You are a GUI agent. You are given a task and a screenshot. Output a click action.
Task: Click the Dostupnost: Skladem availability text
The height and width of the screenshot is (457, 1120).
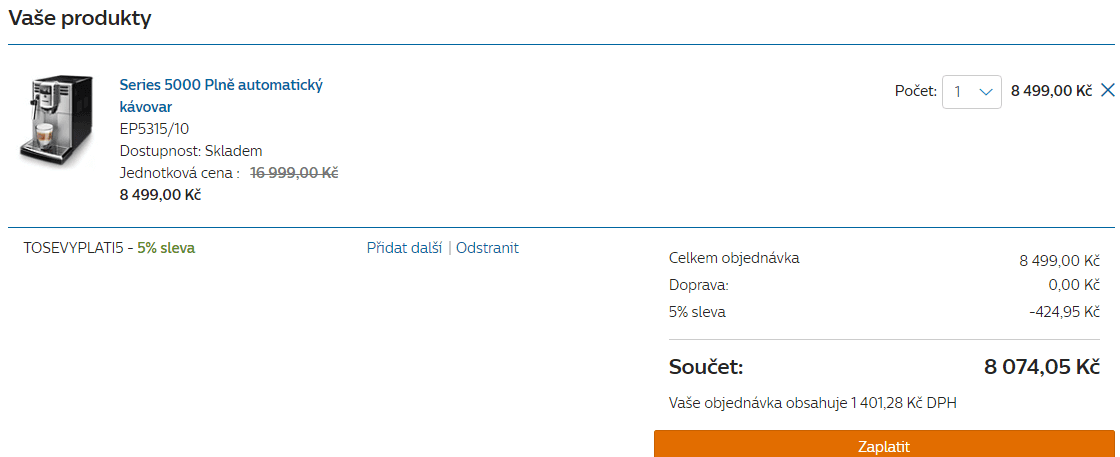tap(191, 151)
